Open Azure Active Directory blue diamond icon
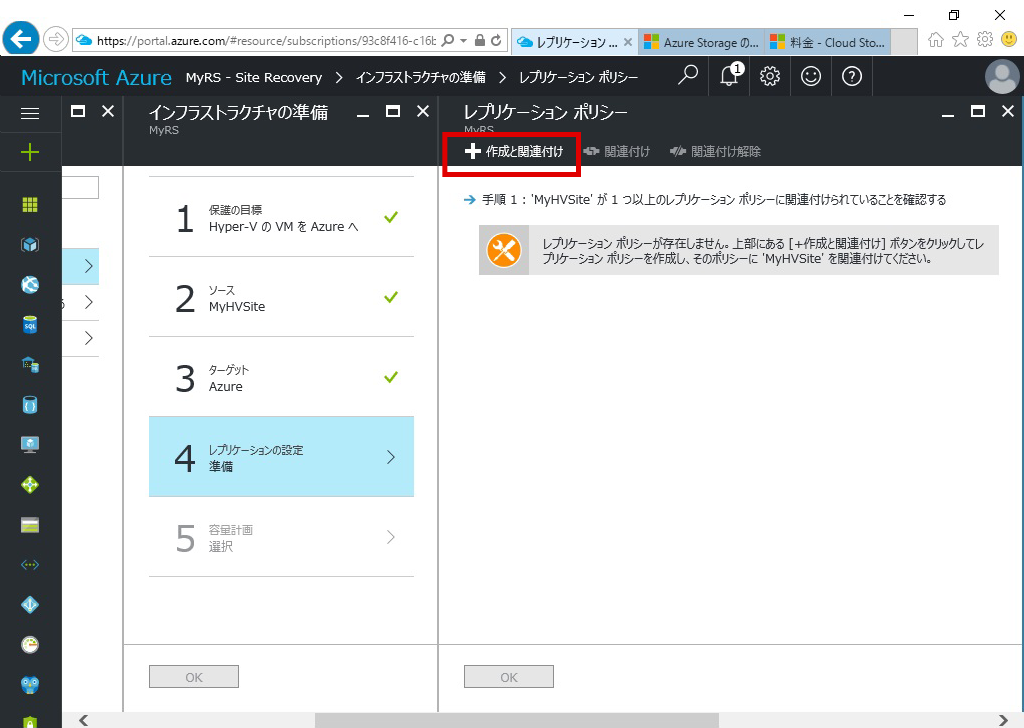The image size is (1024, 728). (x=30, y=605)
